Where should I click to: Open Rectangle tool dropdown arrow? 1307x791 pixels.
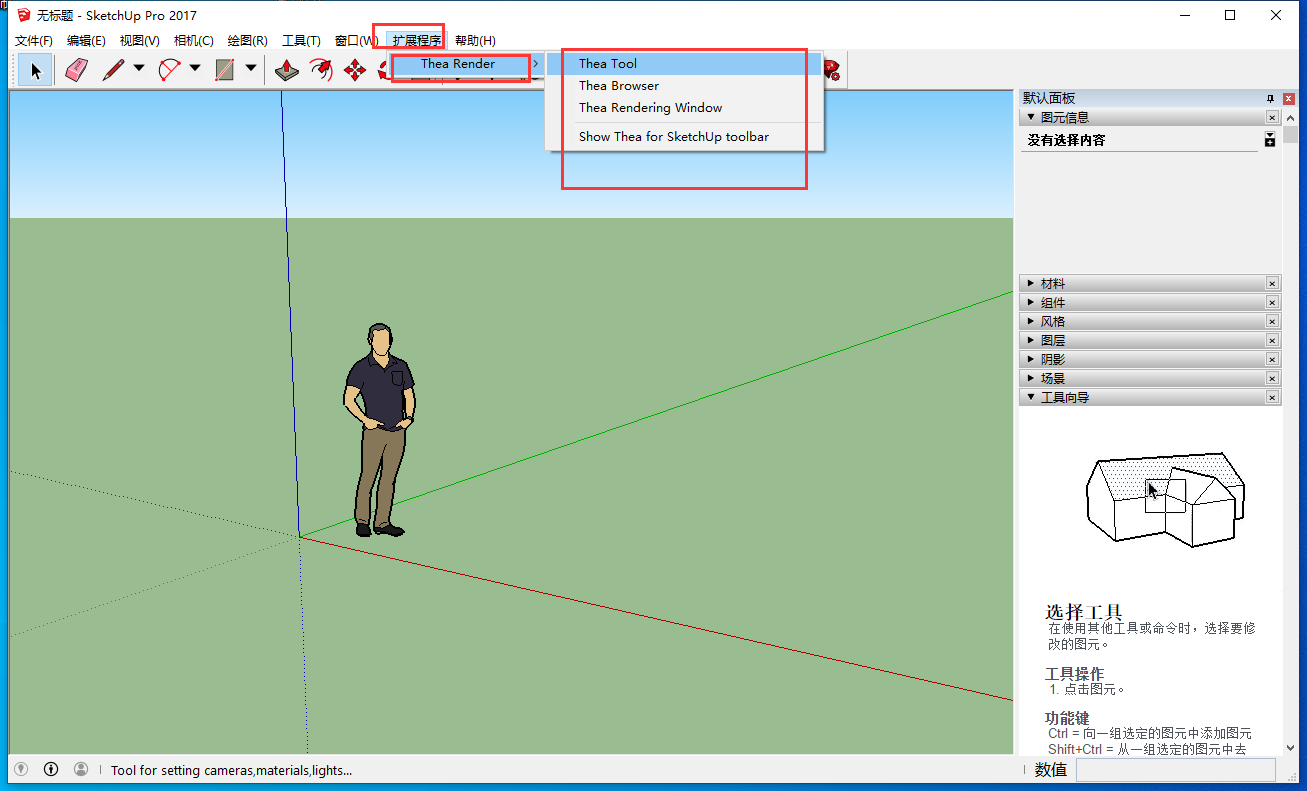[251, 70]
